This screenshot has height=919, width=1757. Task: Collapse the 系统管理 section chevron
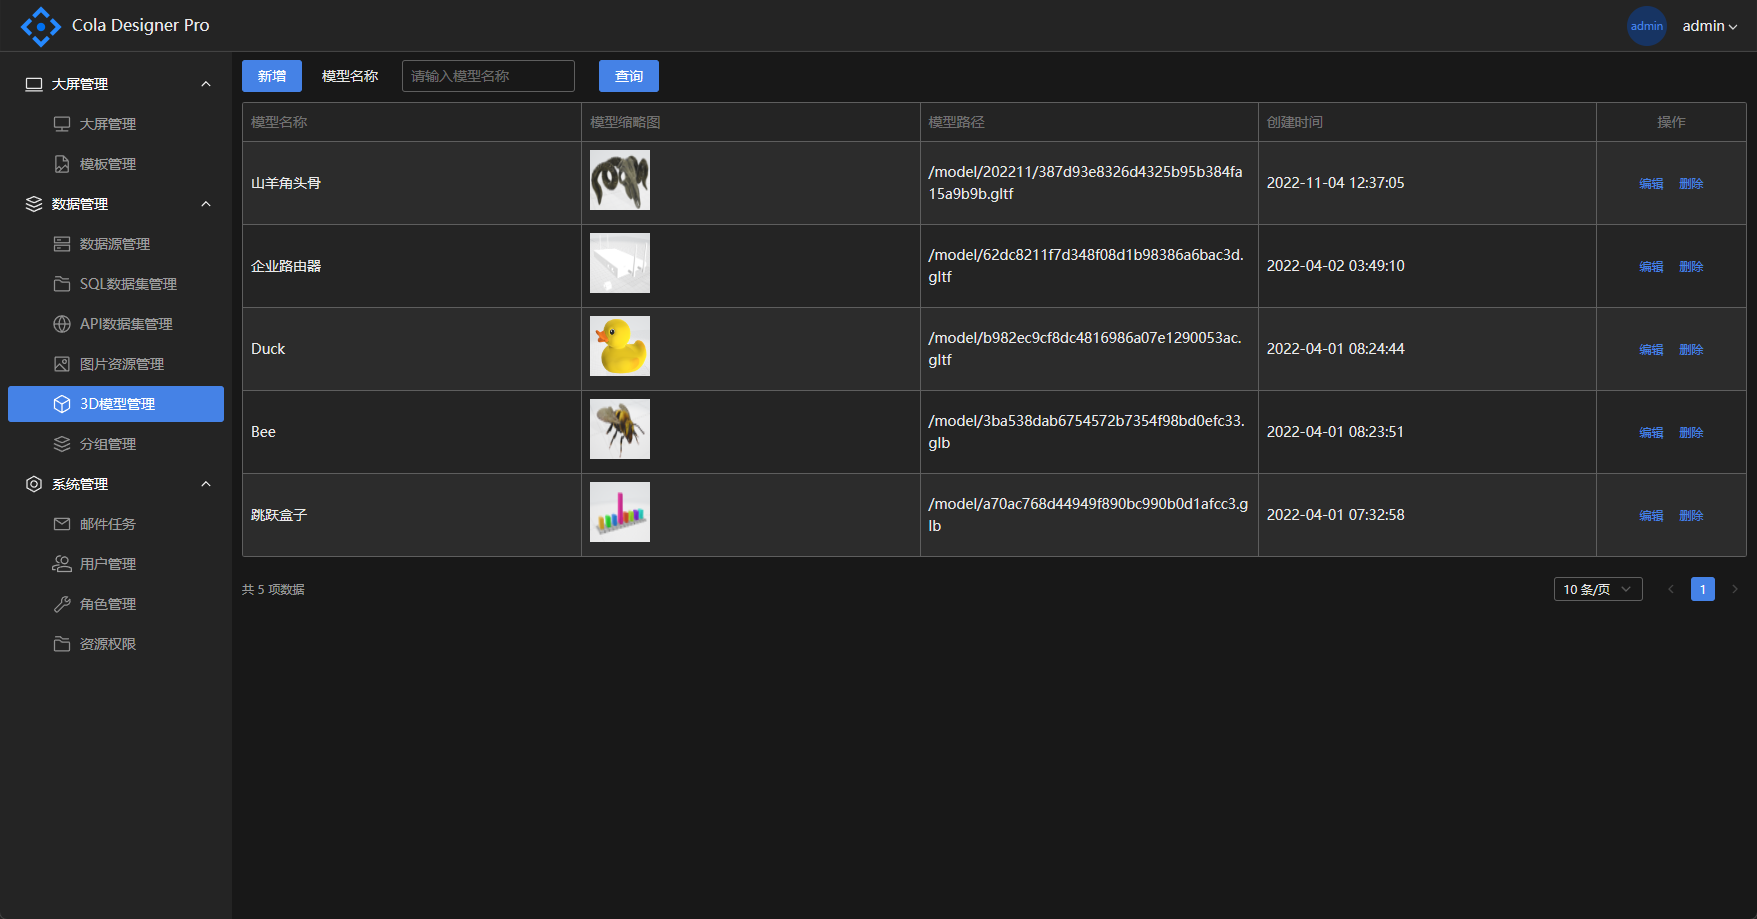[206, 484]
